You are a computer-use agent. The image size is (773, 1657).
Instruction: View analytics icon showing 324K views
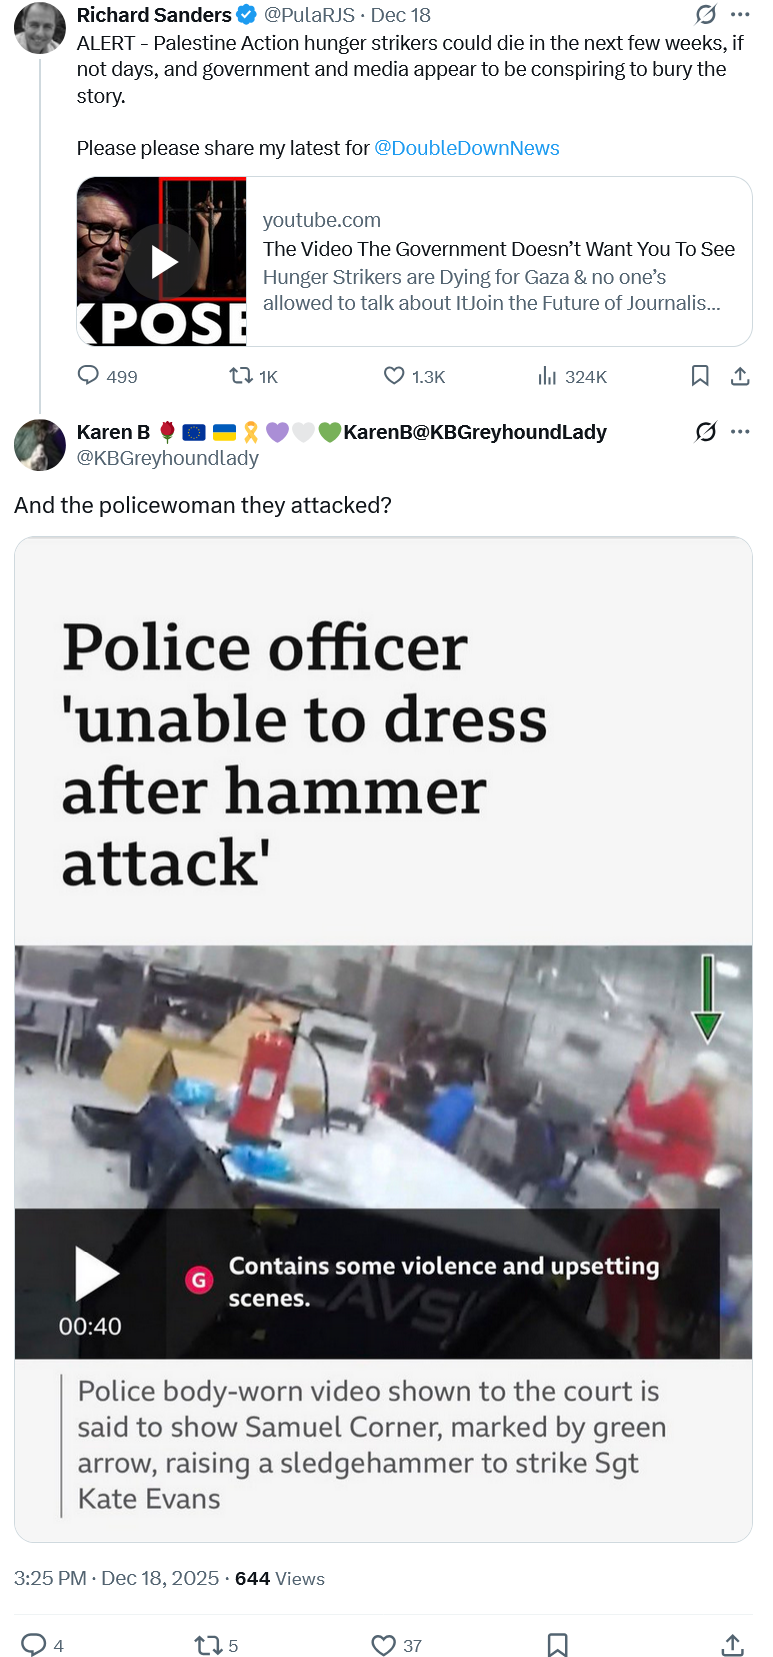(x=547, y=375)
